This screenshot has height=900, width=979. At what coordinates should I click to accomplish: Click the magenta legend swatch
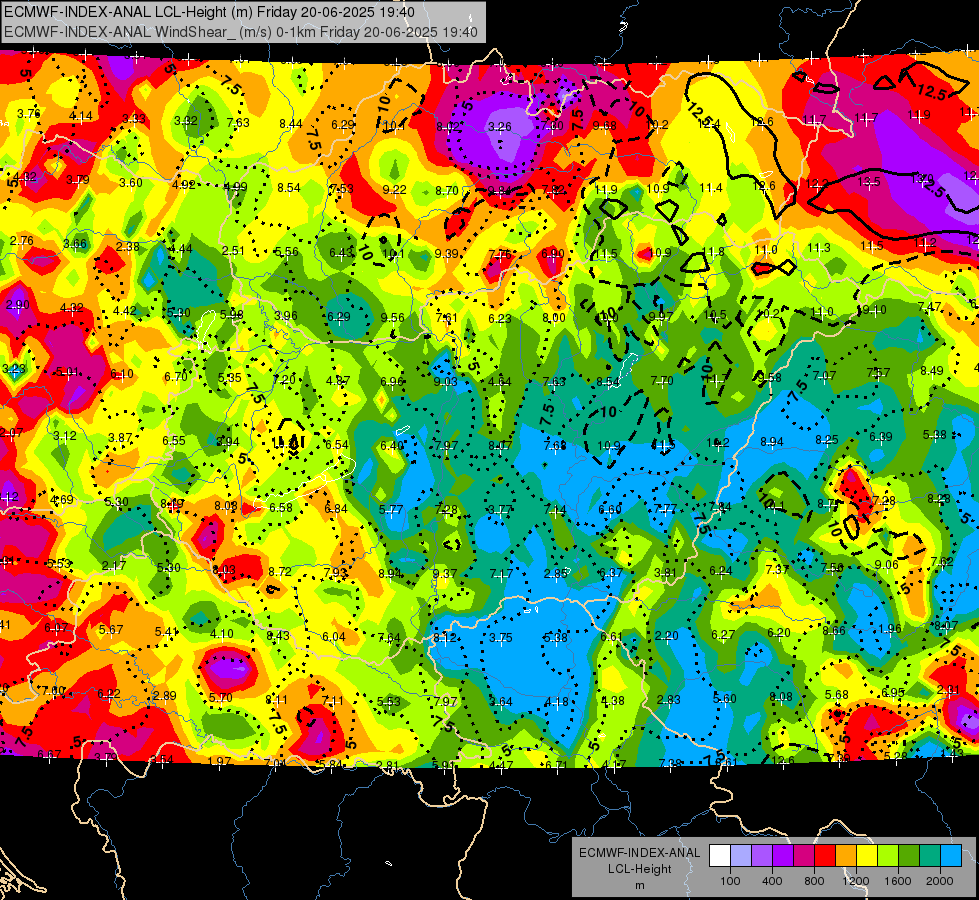click(804, 856)
